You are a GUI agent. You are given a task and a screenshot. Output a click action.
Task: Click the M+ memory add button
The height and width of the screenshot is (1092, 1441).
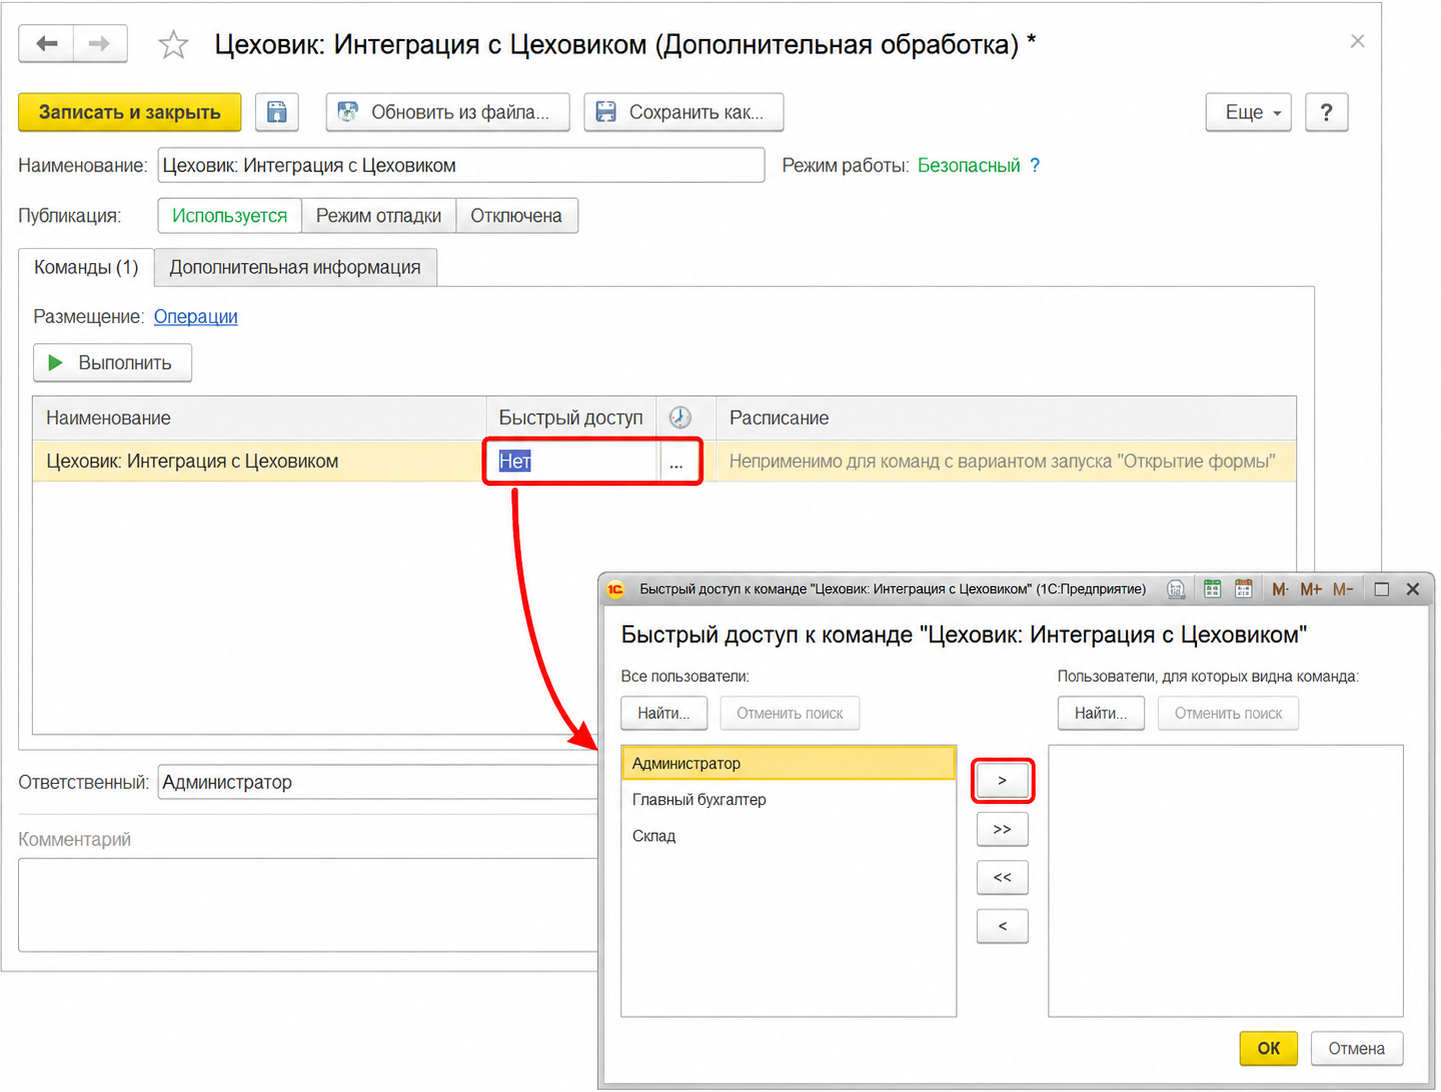pyautogui.click(x=1311, y=589)
